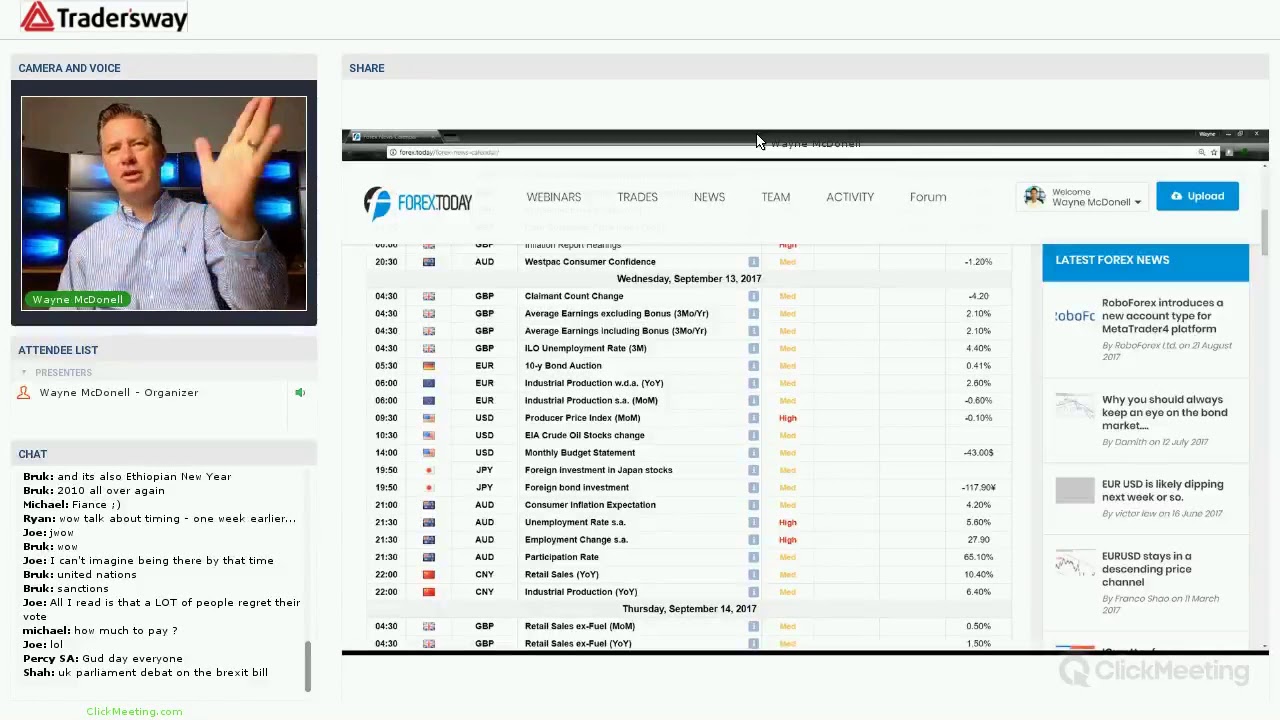
Task: Open info icon for Retail Sales (YoY)
Action: pos(754,575)
